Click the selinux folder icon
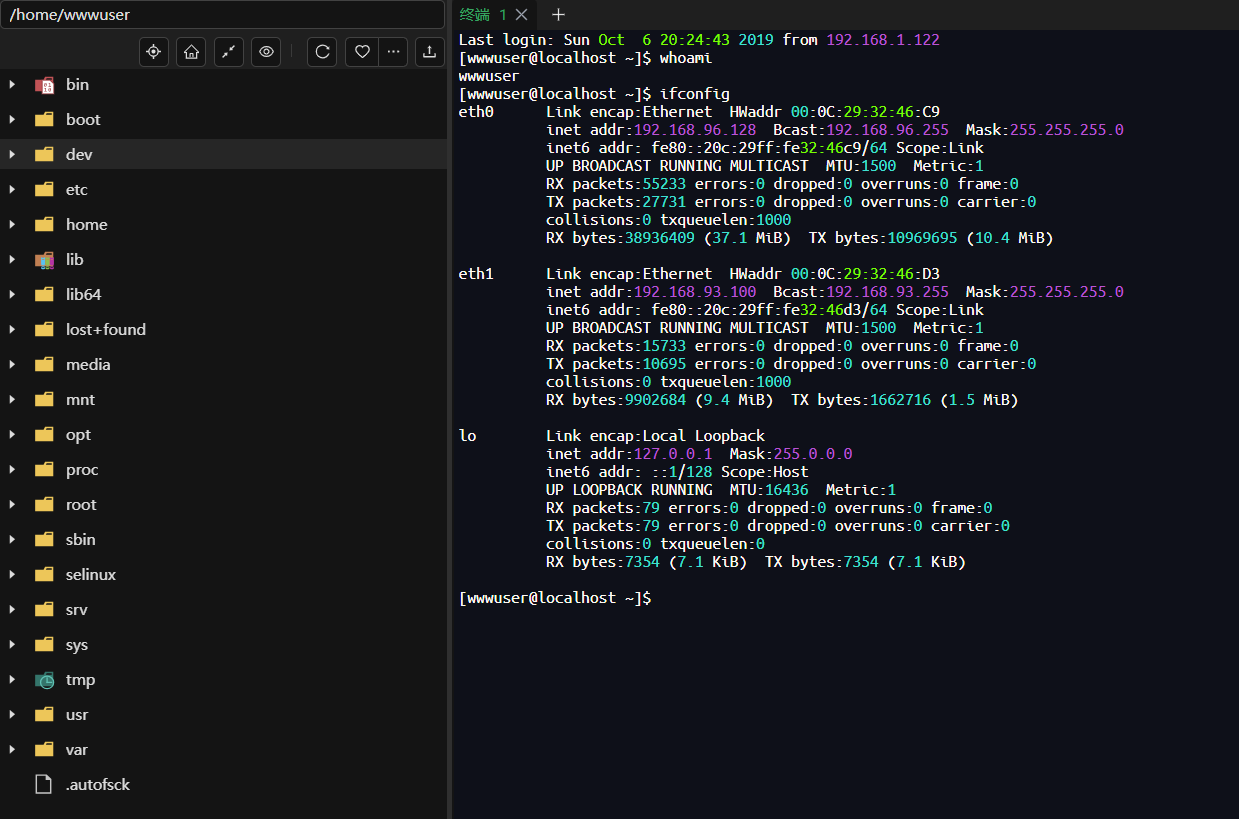 click(44, 575)
